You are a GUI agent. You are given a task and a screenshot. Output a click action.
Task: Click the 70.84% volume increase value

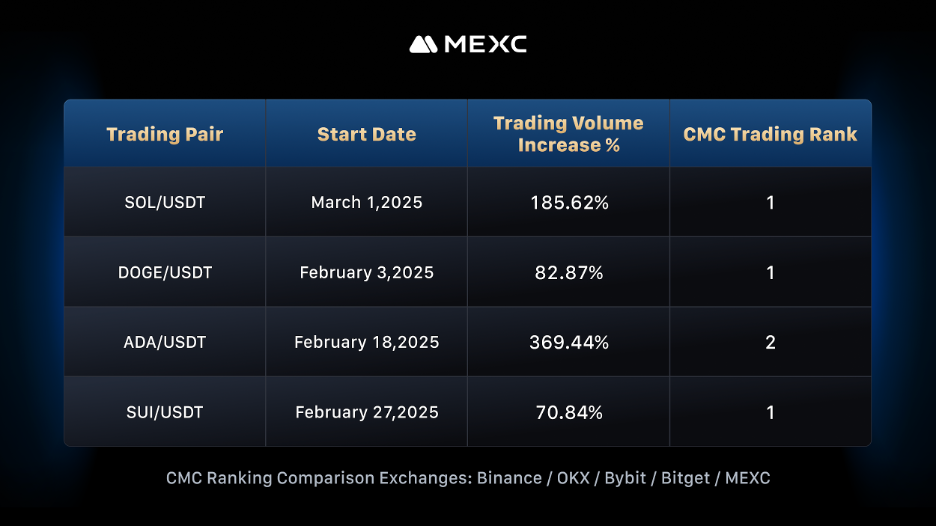568,412
